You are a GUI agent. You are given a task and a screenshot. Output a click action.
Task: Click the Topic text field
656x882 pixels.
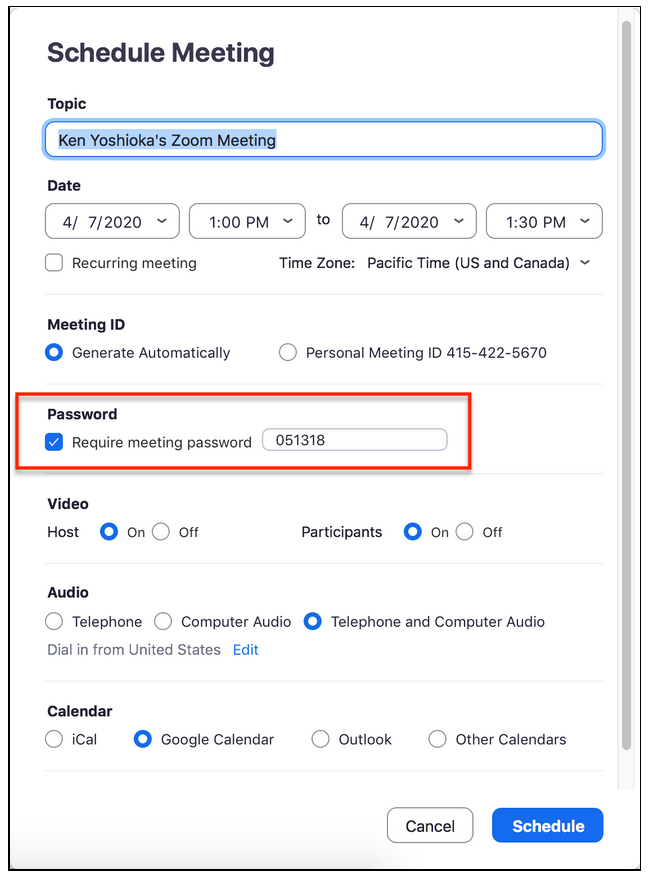click(x=323, y=140)
